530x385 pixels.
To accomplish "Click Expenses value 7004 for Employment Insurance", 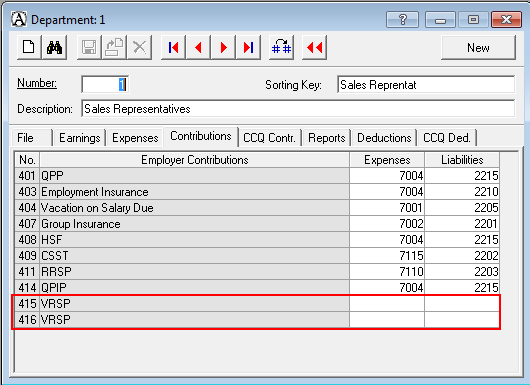I will (387, 192).
